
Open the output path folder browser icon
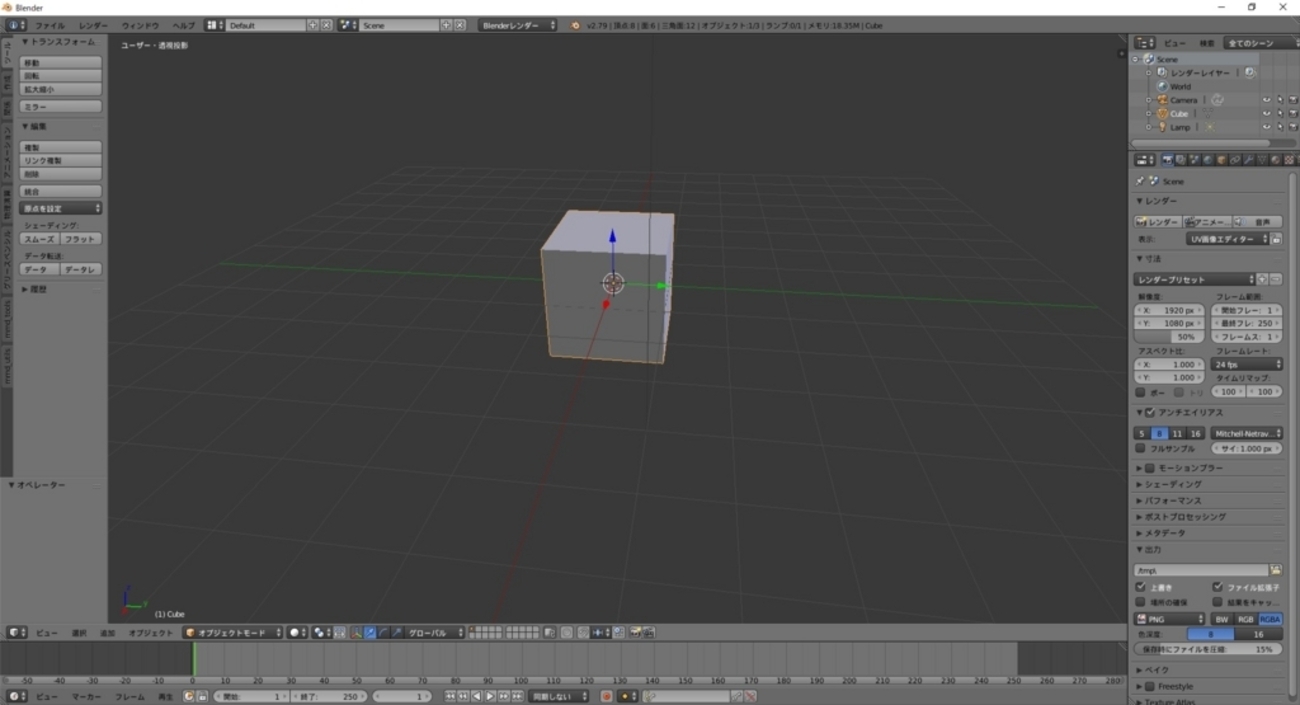pos(1276,570)
